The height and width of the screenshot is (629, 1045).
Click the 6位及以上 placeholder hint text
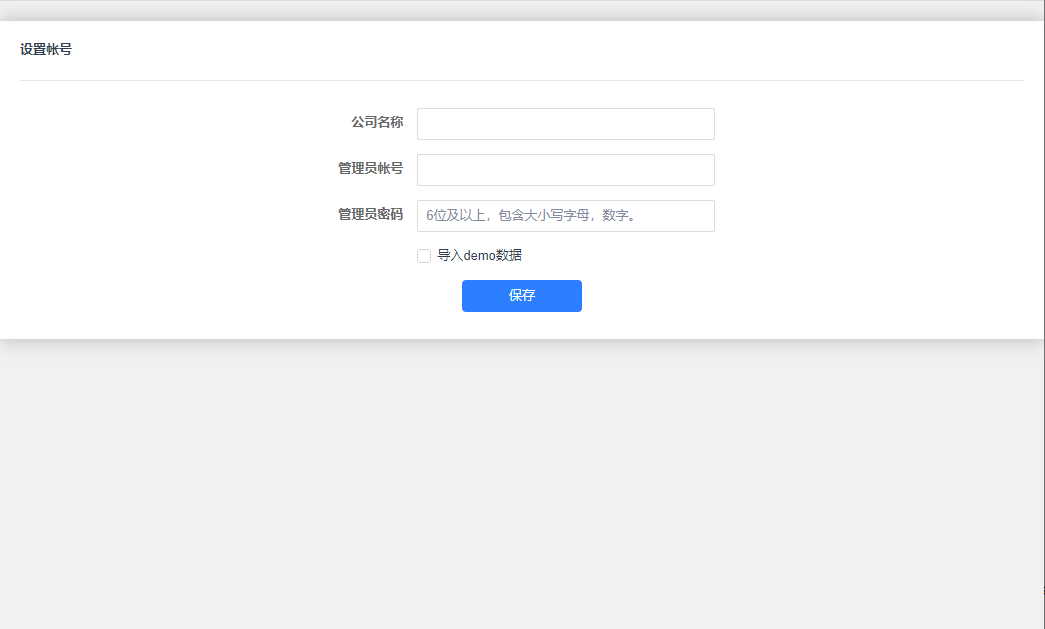531,216
